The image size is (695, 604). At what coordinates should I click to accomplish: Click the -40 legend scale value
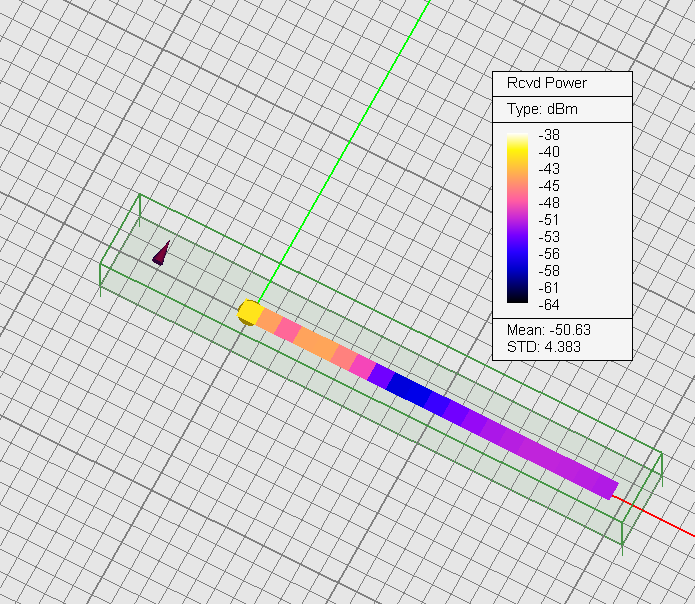[549, 152]
